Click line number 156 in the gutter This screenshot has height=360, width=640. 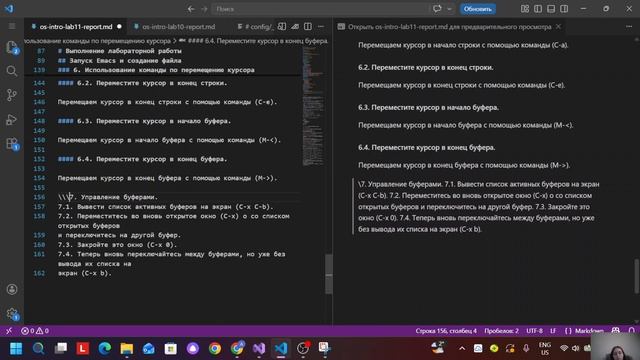click(x=39, y=197)
